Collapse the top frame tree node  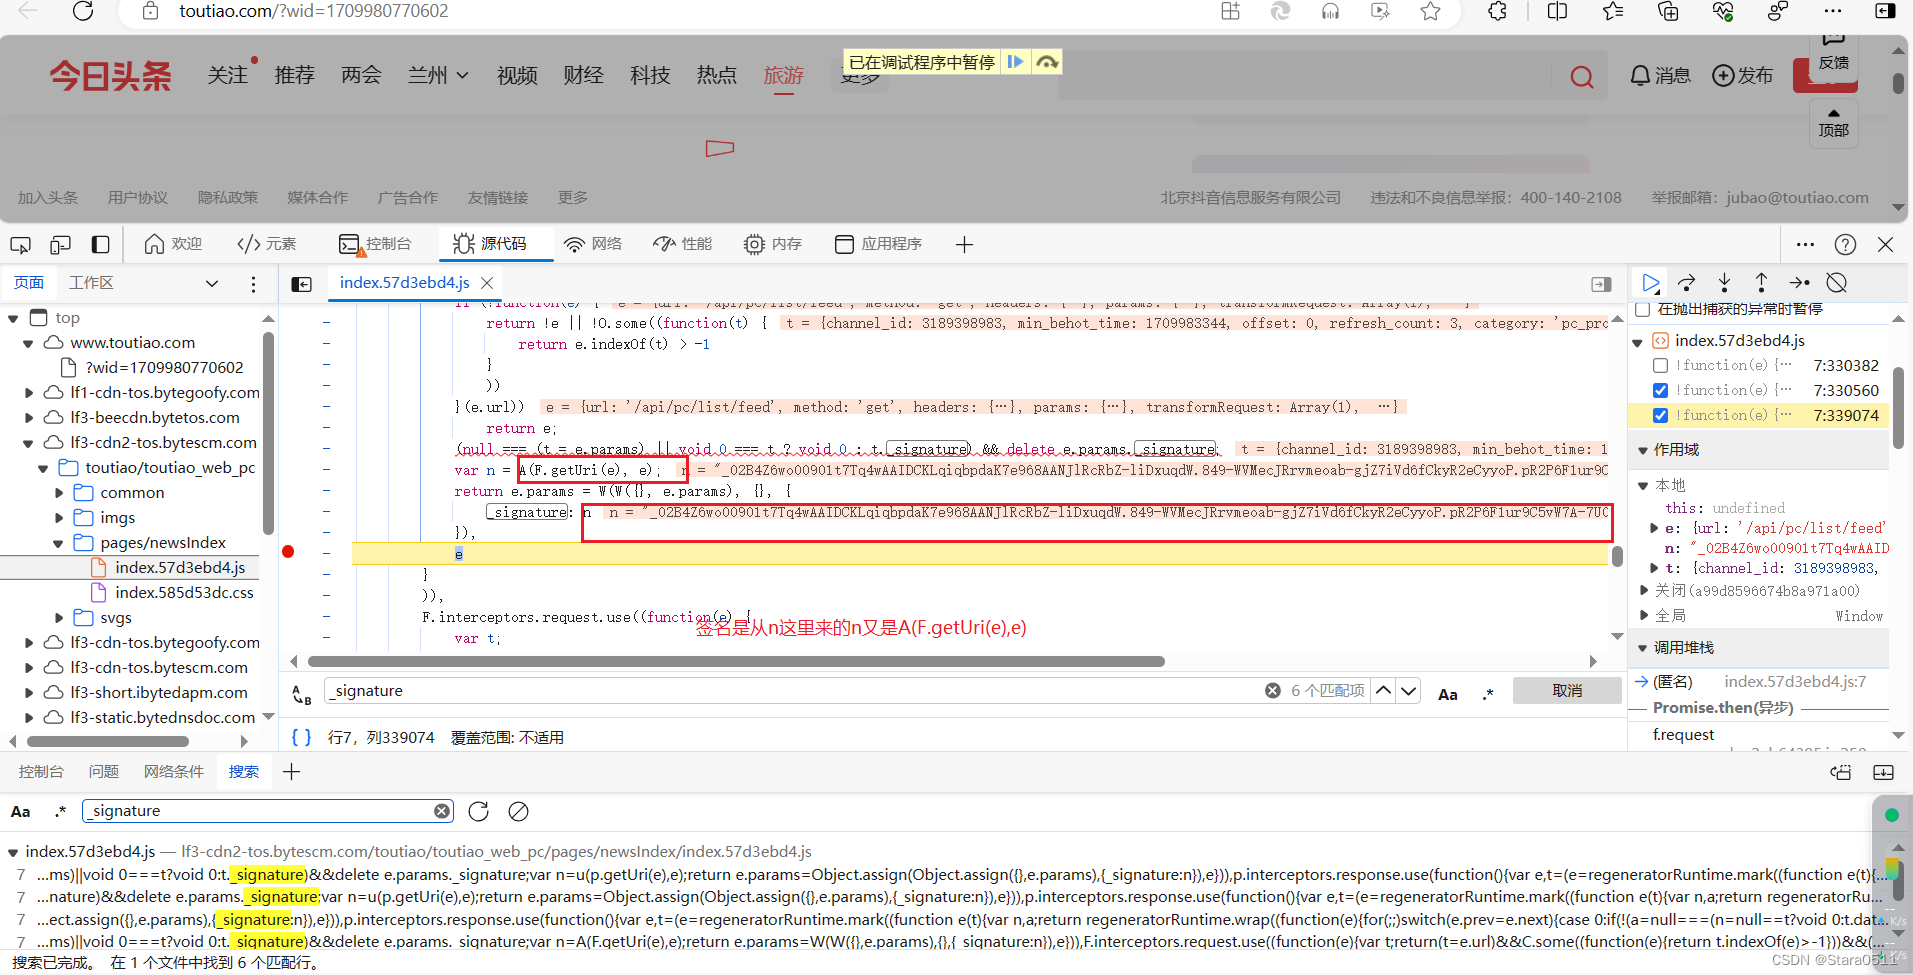[x=13, y=318]
